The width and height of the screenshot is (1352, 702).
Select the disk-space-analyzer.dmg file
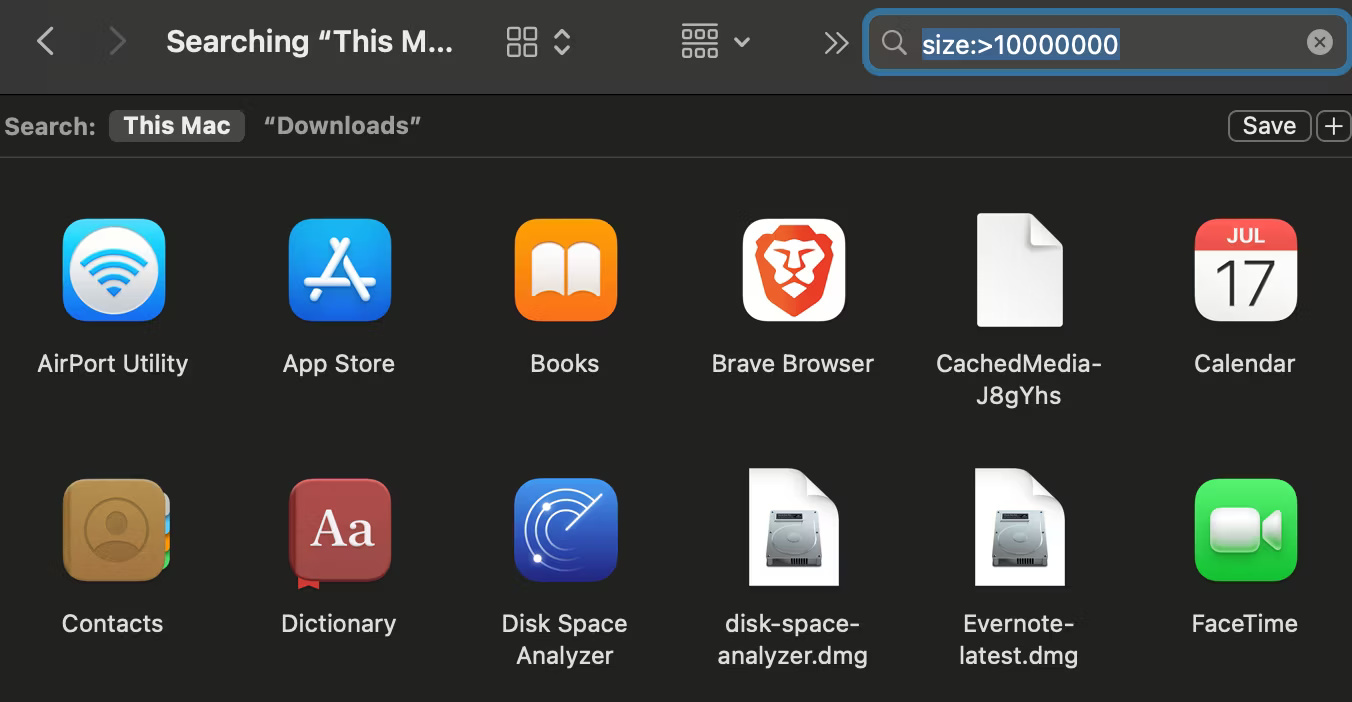[x=793, y=528]
